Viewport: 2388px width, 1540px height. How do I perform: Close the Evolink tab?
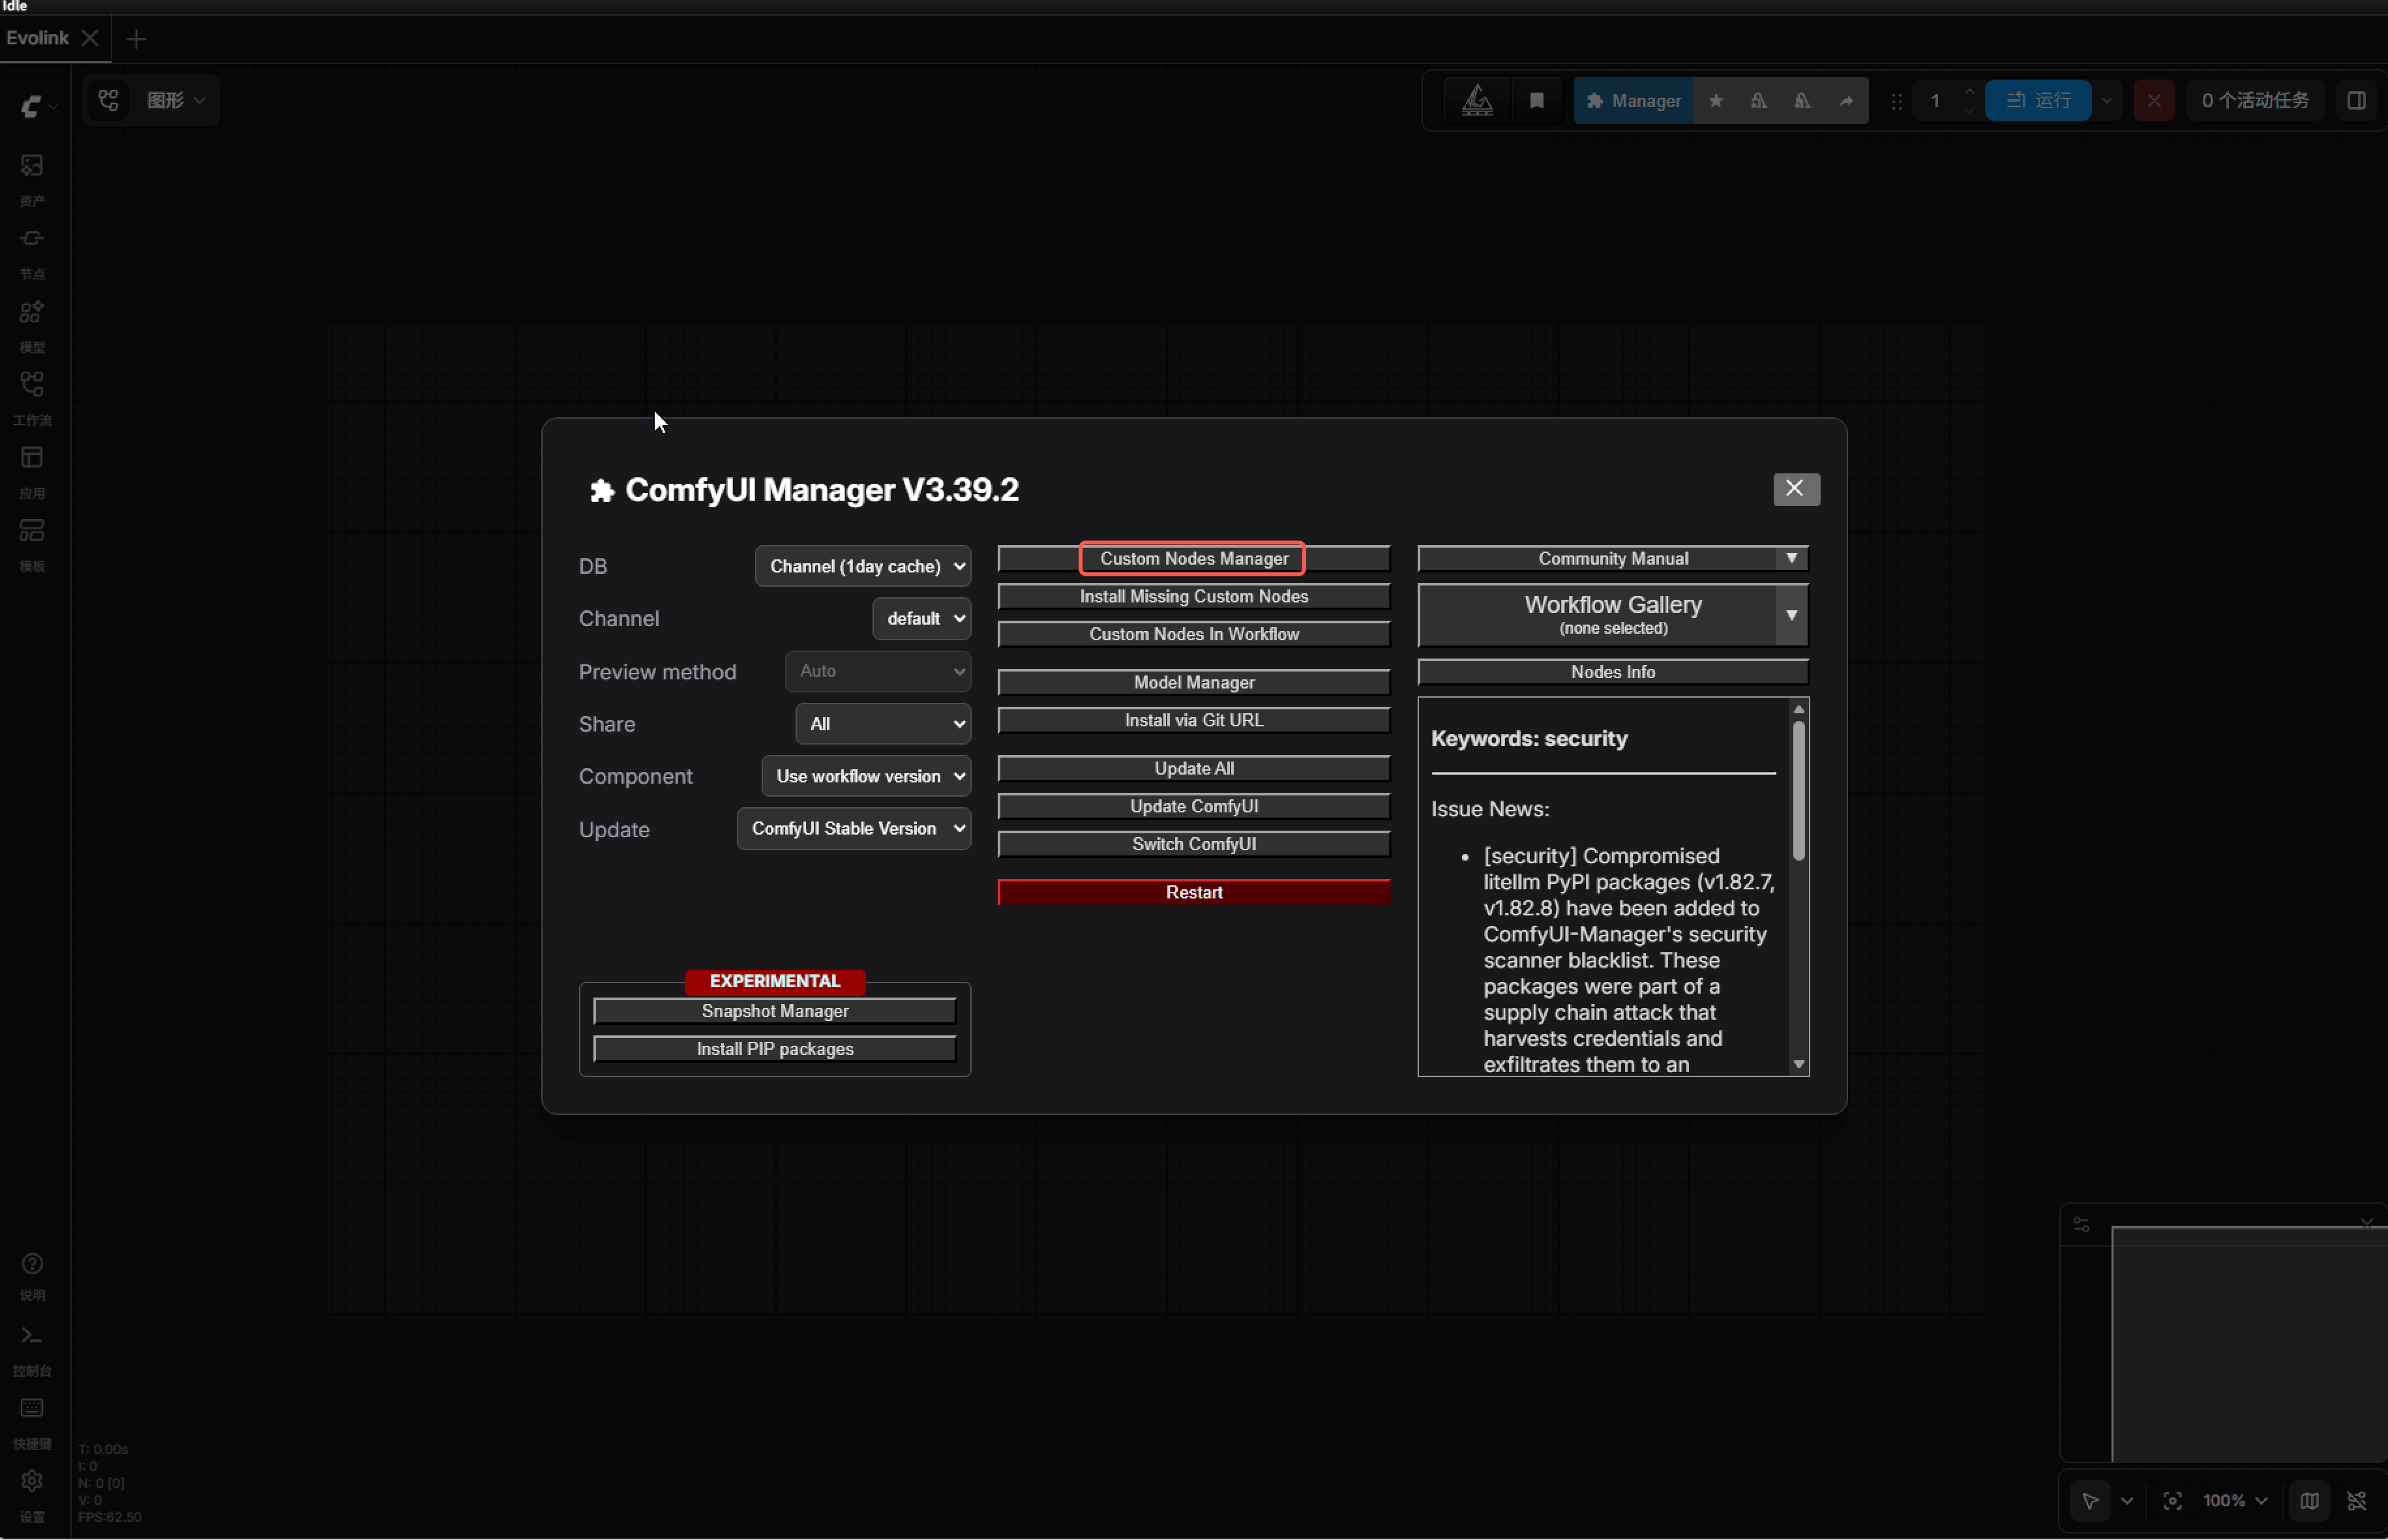[90, 38]
